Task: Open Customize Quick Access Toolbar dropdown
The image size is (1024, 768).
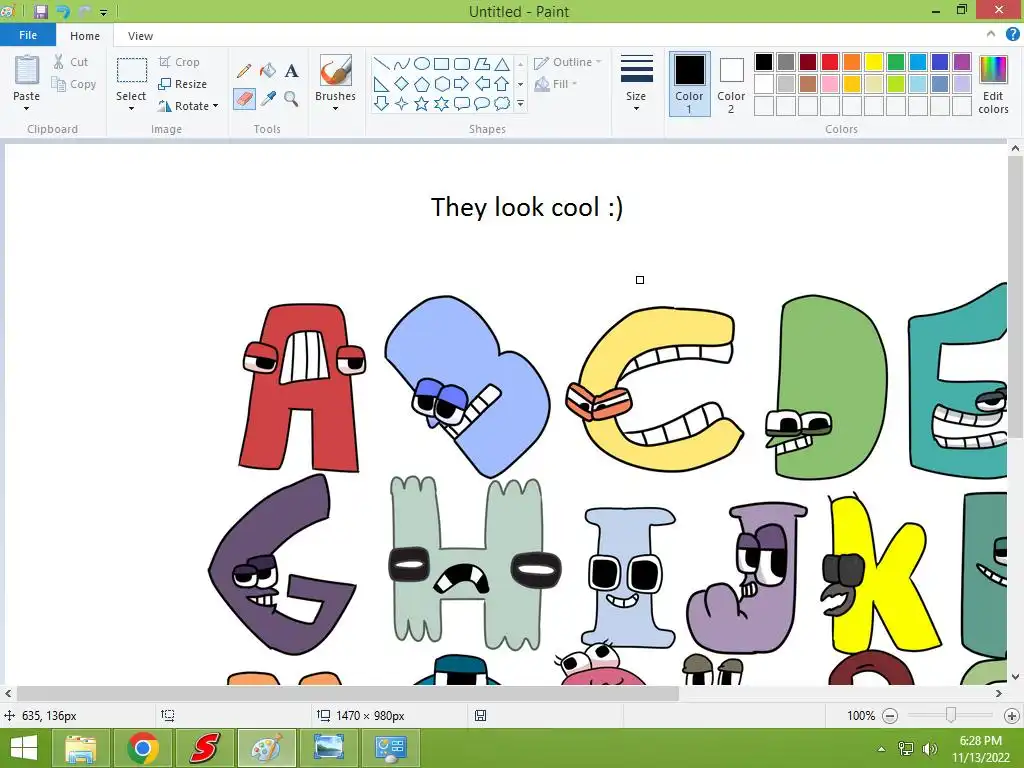Action: click(x=103, y=12)
